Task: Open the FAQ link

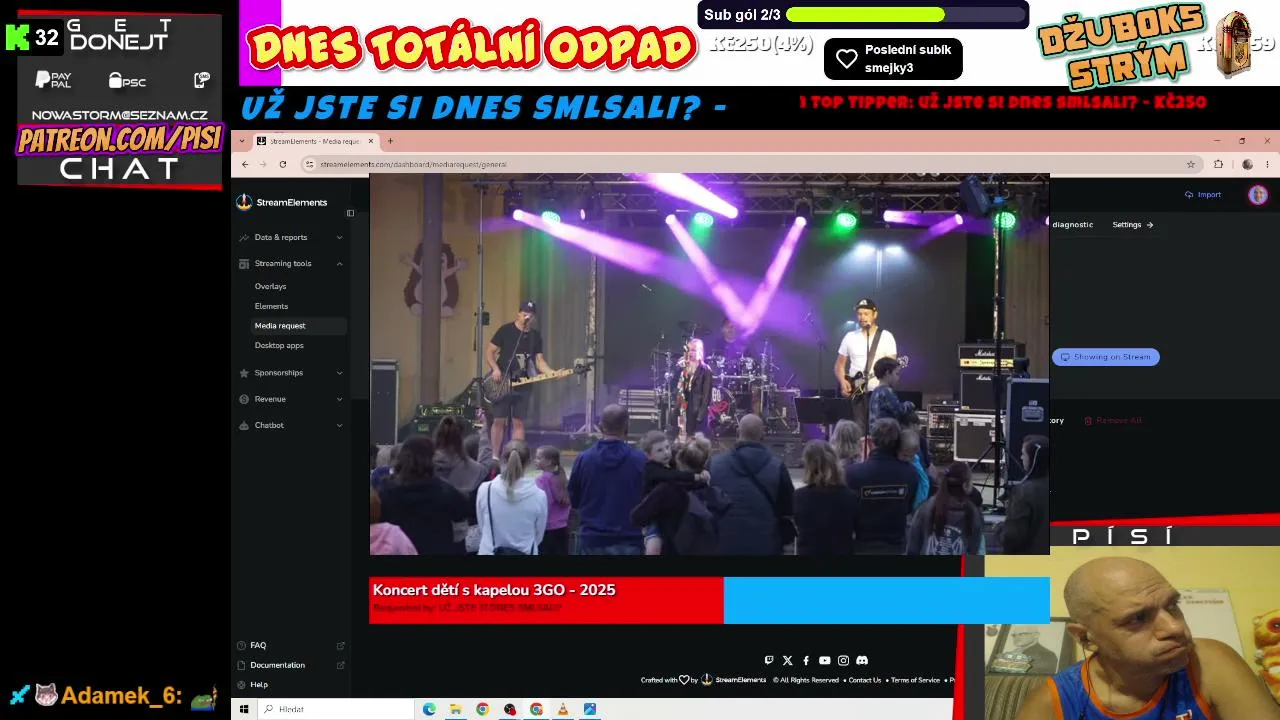Action: click(258, 646)
